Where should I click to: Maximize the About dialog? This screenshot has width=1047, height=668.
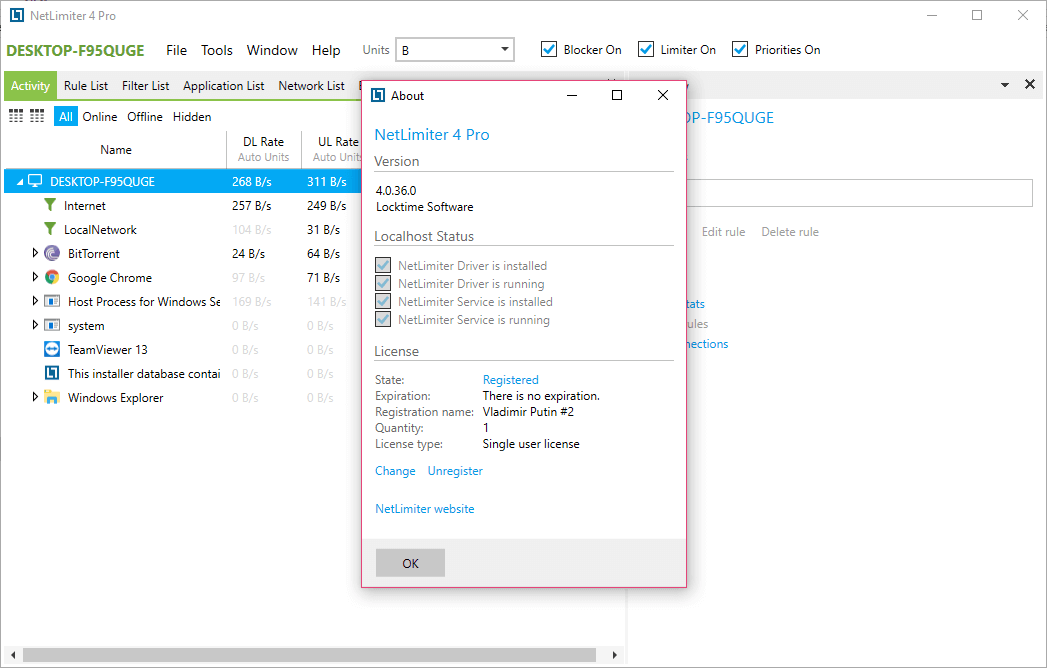point(617,95)
